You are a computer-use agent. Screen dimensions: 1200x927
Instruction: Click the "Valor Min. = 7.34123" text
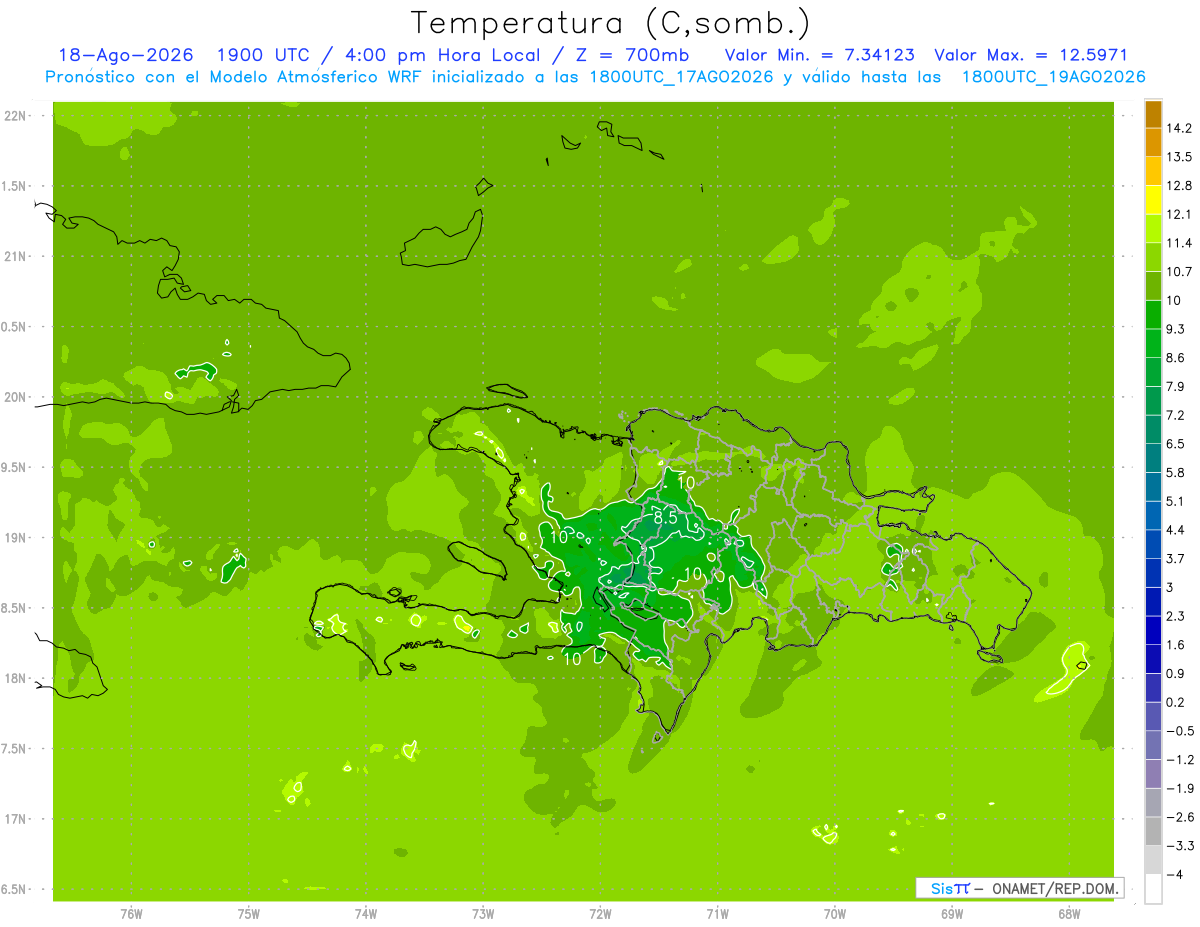819,55
